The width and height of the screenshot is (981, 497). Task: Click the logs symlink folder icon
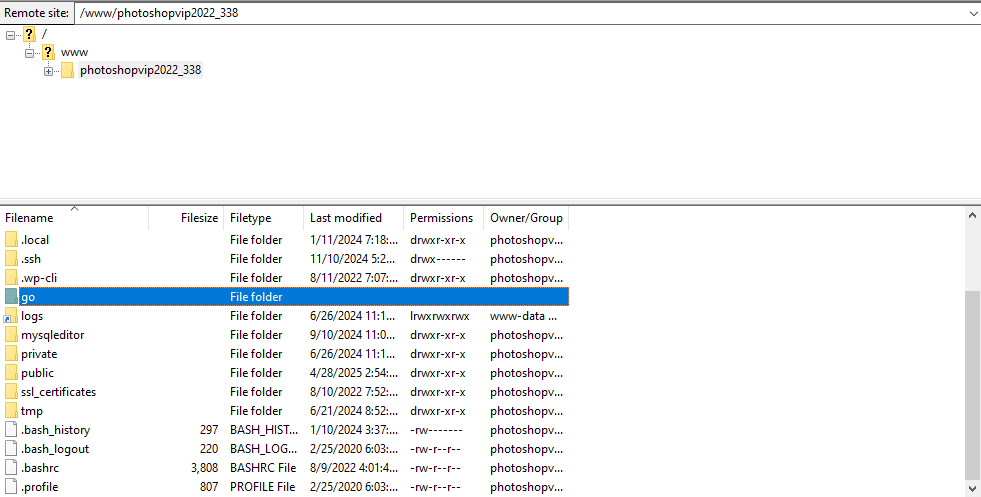click(11, 316)
